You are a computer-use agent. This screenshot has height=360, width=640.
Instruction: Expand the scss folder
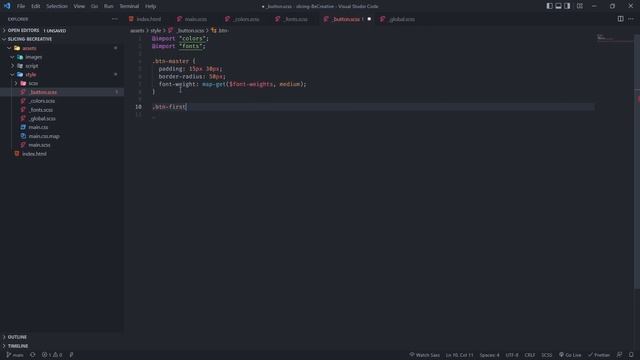coord(16,83)
